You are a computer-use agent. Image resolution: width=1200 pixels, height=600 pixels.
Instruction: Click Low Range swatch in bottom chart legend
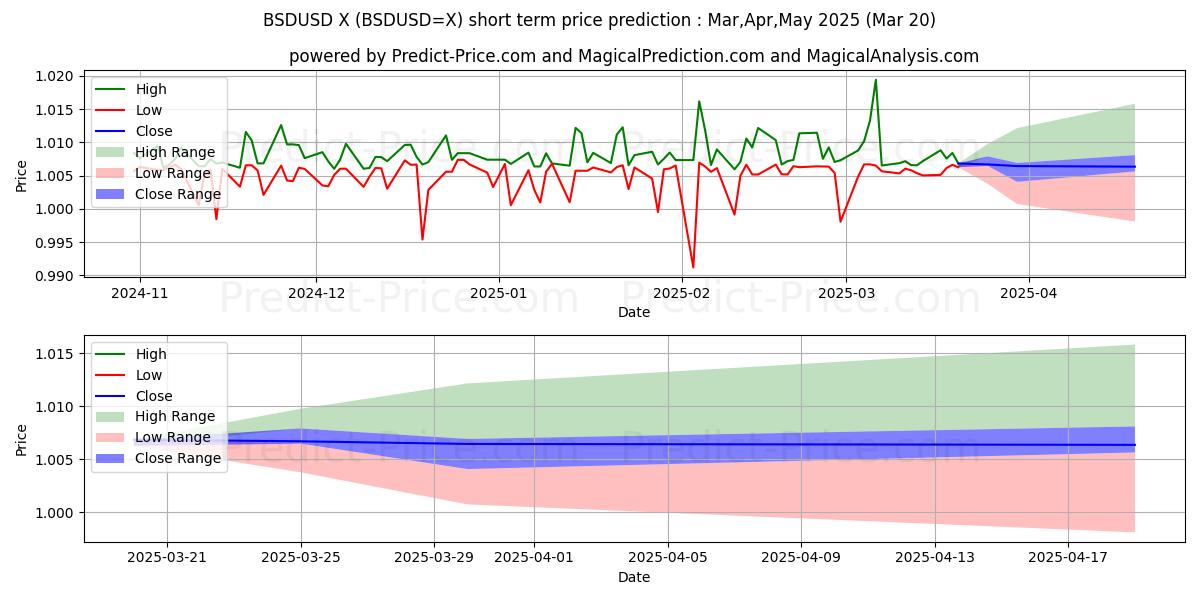click(x=111, y=437)
